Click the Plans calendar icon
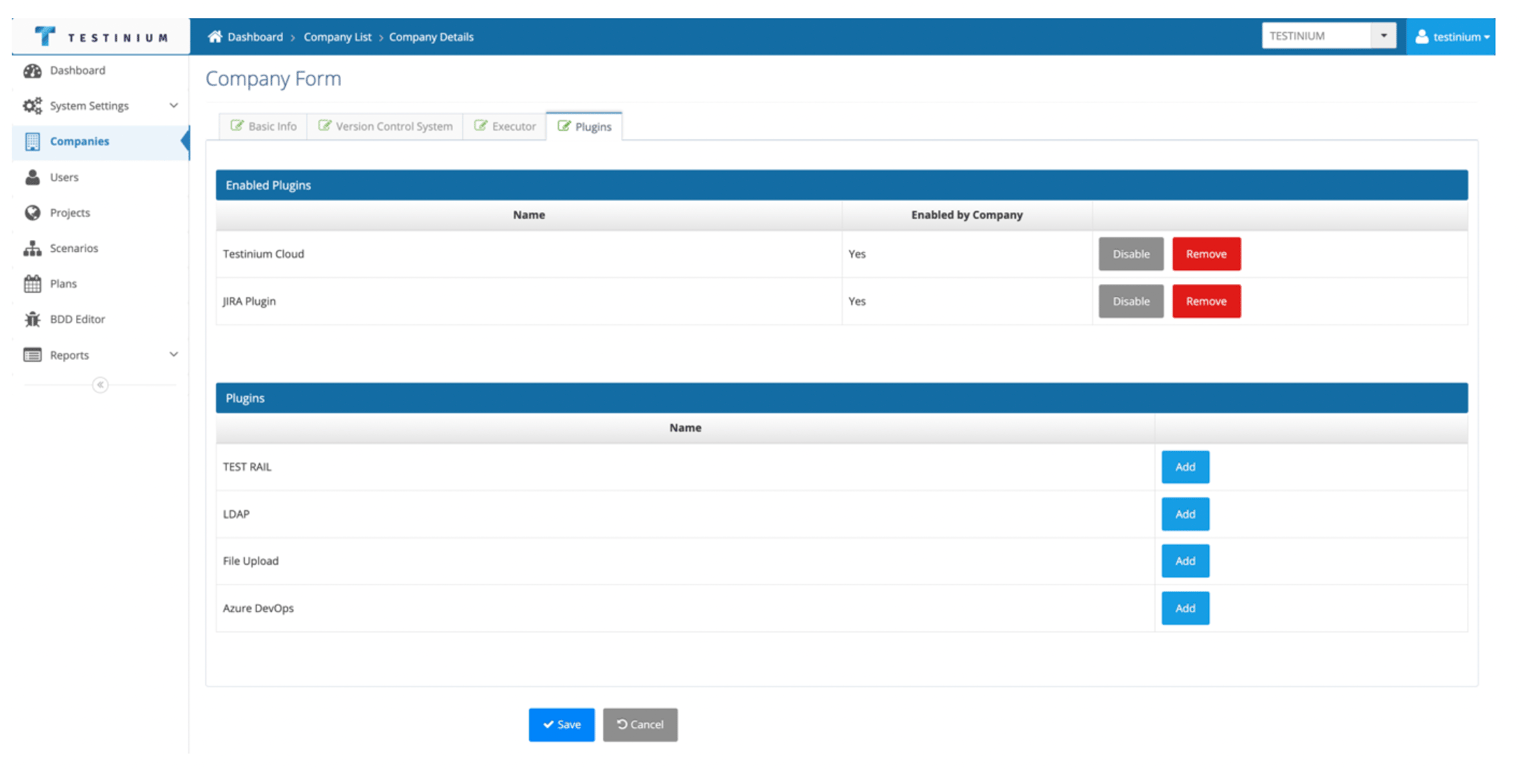The width and height of the screenshot is (1520, 769). click(32, 284)
